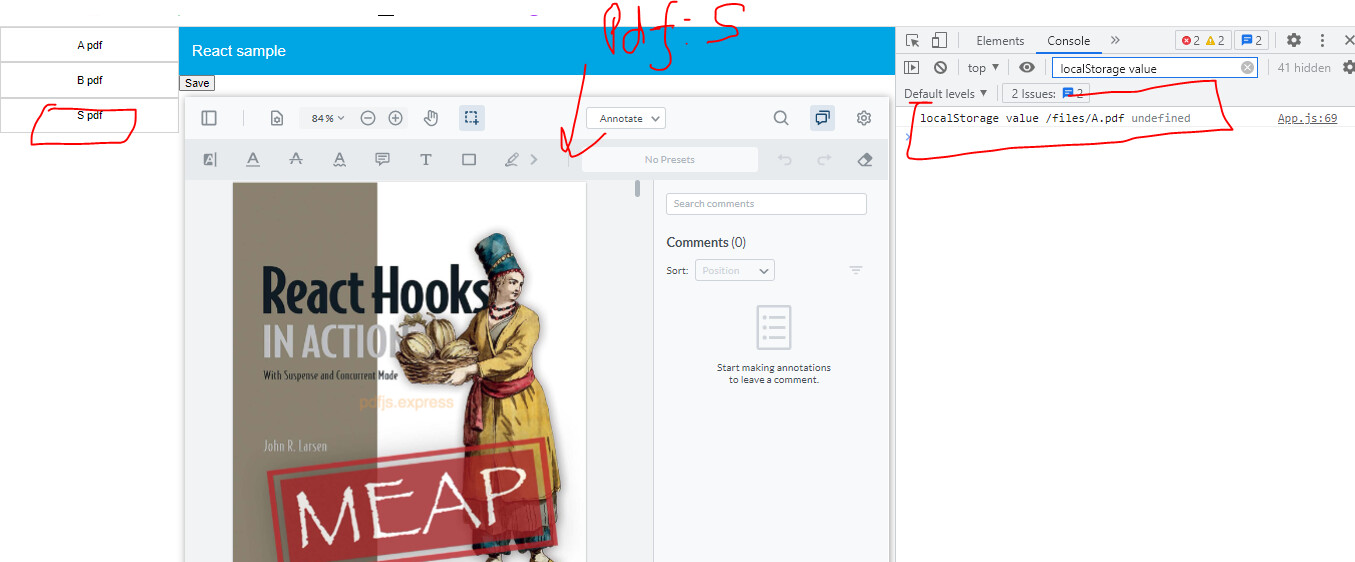1355x562 pixels.
Task: Open DevTools Settings gear
Action: pyautogui.click(x=1294, y=40)
